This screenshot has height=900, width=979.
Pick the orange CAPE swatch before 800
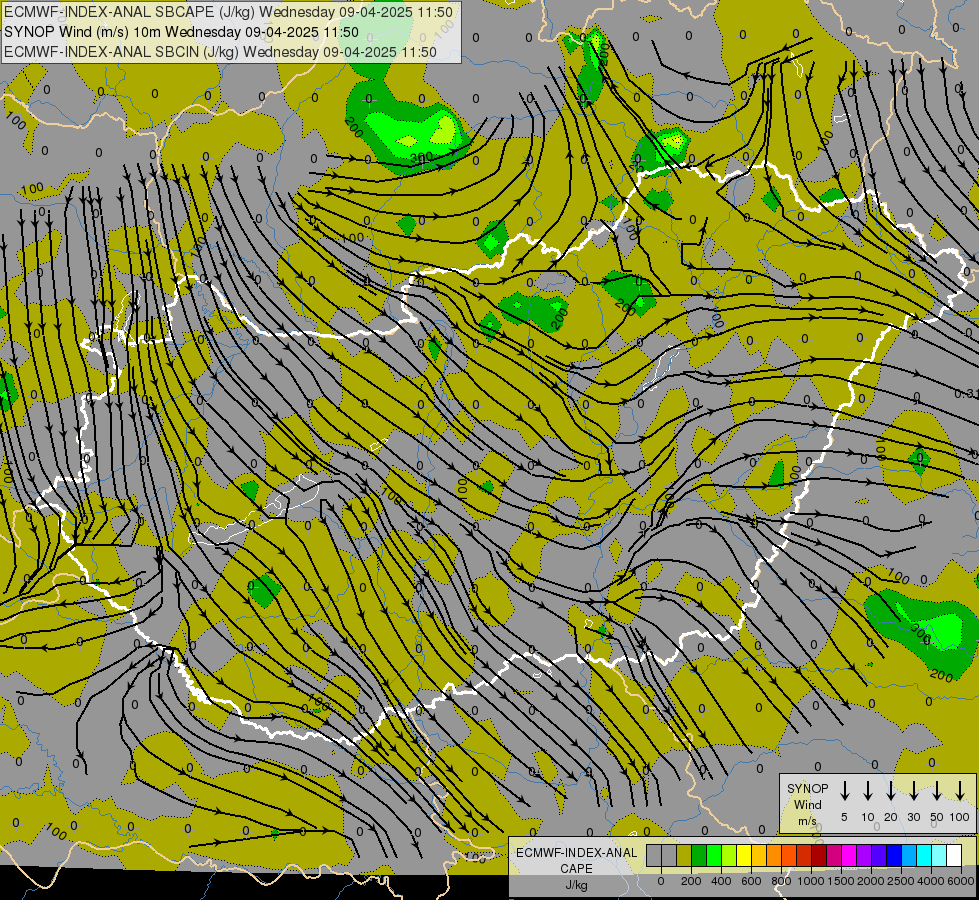click(x=774, y=855)
